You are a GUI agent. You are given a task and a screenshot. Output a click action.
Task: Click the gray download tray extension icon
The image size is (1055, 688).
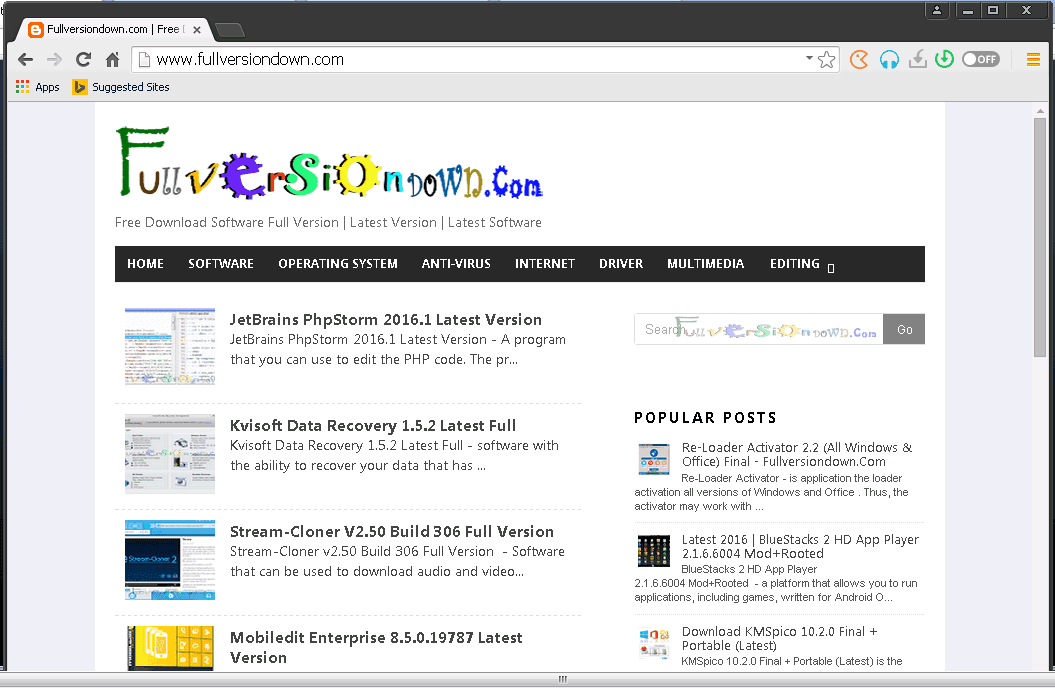tap(918, 59)
